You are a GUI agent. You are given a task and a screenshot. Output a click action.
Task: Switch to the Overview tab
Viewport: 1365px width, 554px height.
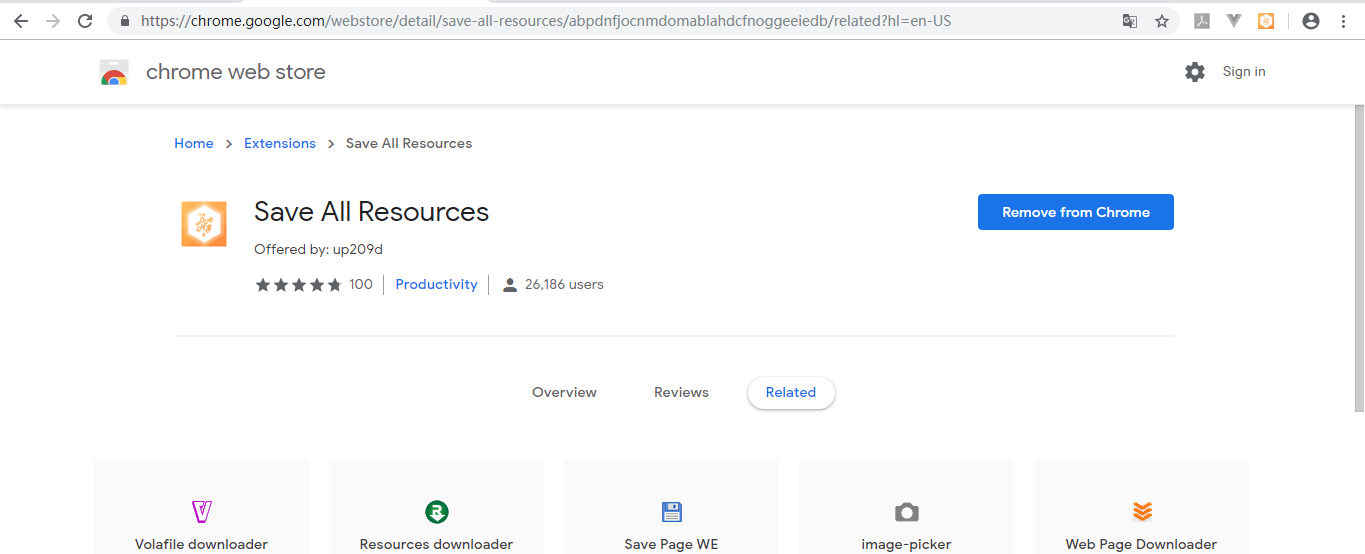(x=564, y=393)
